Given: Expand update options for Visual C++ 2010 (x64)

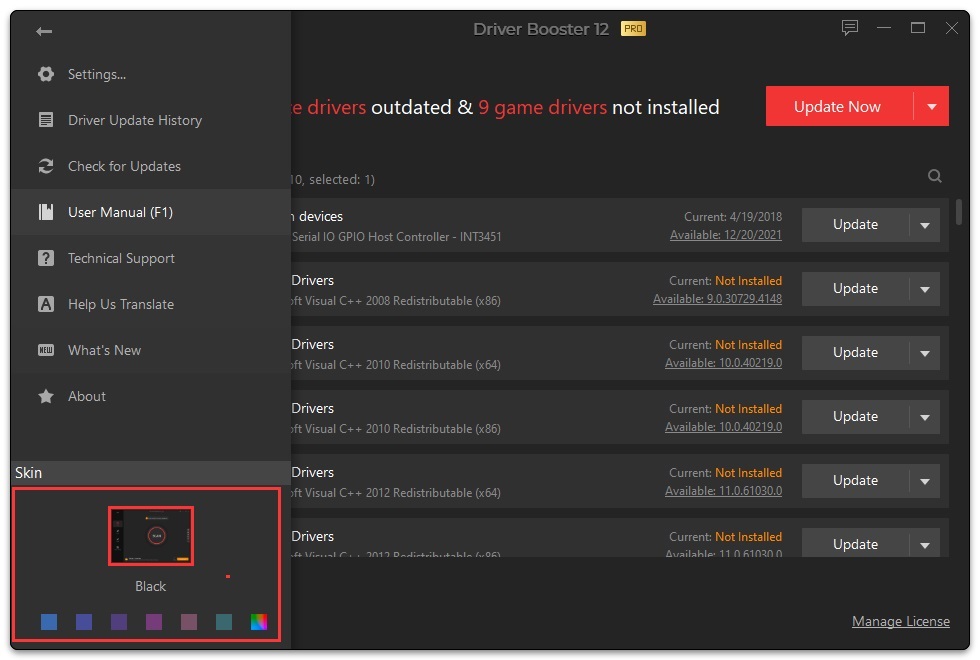Looking at the screenshot, I should [x=924, y=353].
